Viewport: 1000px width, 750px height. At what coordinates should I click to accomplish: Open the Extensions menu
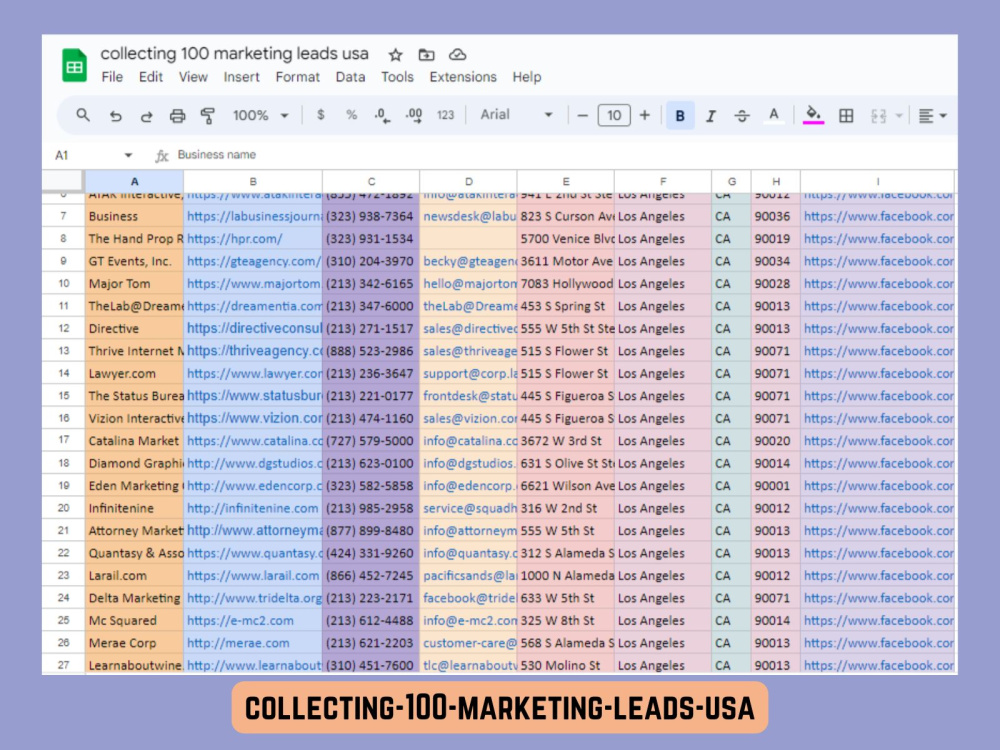(x=463, y=77)
